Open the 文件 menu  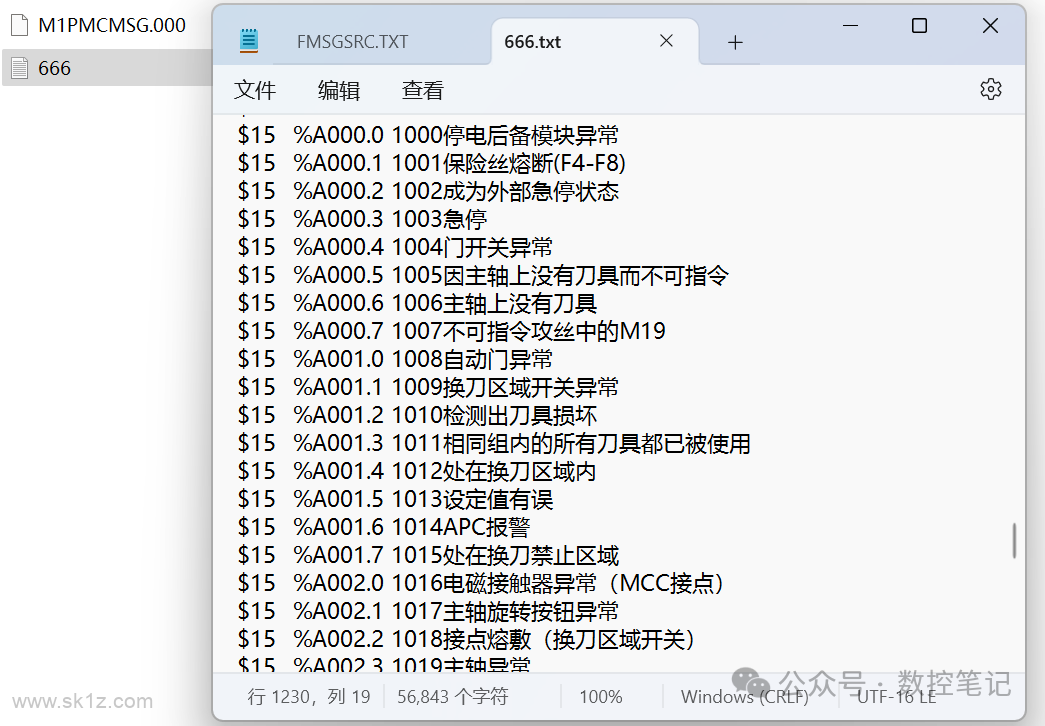tap(255, 90)
